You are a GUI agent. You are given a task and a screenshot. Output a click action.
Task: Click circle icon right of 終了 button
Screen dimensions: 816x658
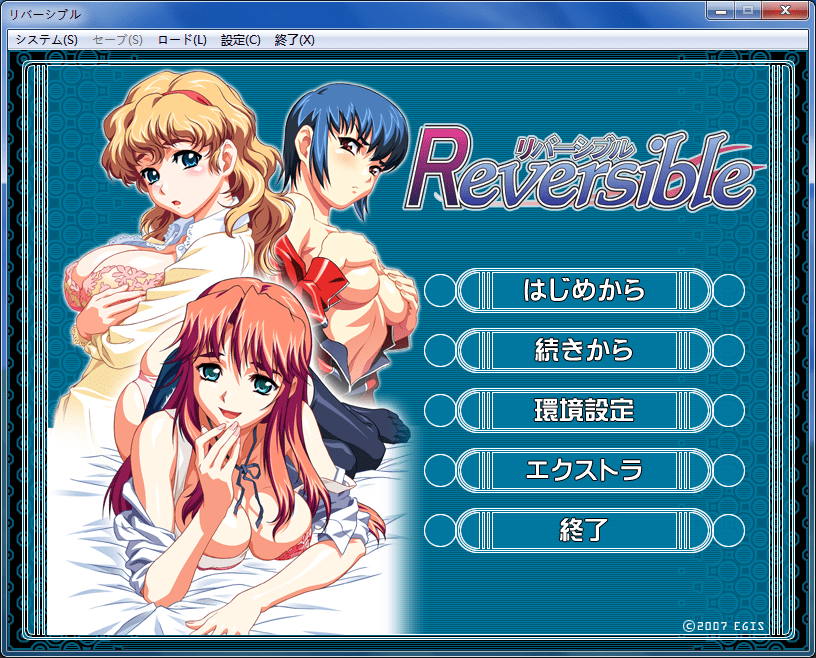click(729, 530)
